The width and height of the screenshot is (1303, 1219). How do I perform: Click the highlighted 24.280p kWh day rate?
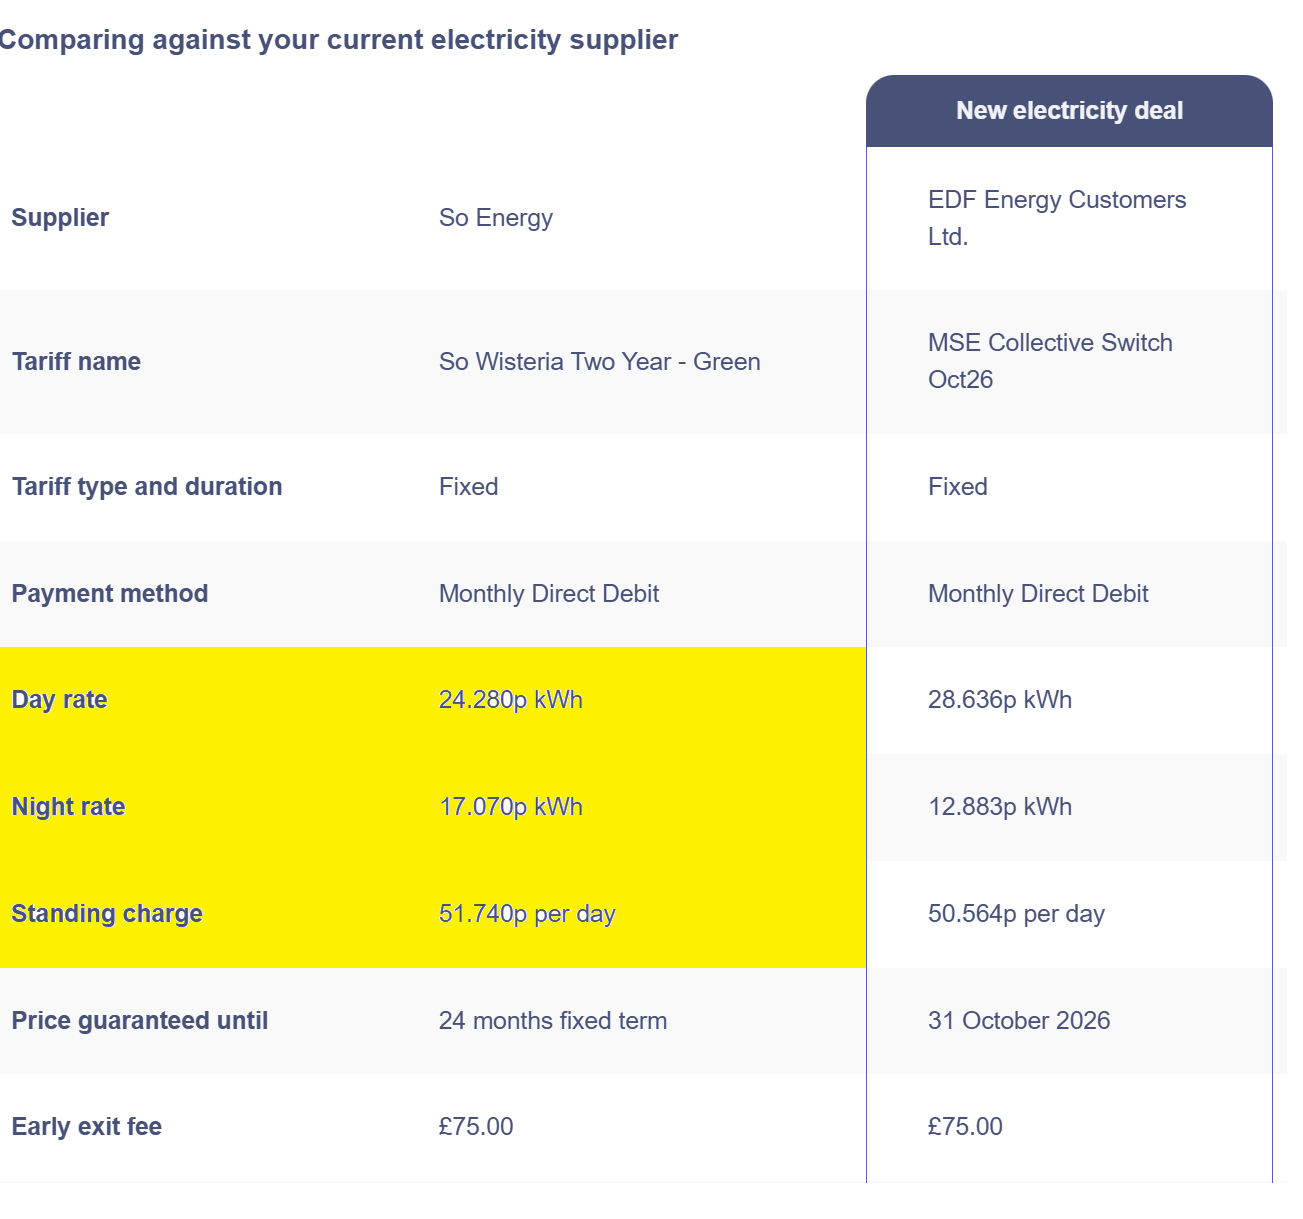pyautogui.click(x=510, y=700)
